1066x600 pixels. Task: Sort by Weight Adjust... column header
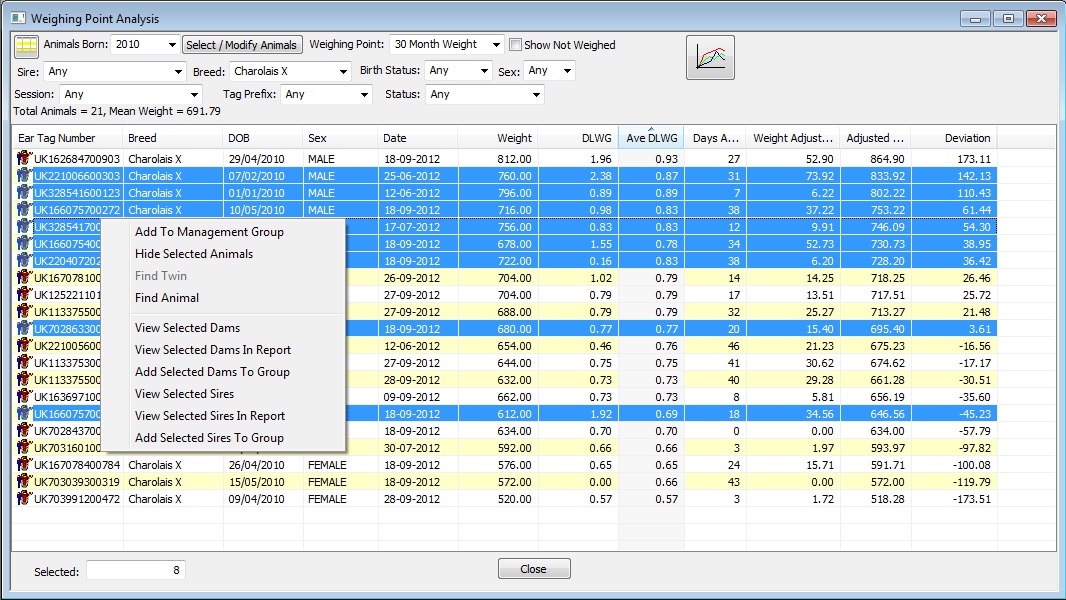(793, 138)
